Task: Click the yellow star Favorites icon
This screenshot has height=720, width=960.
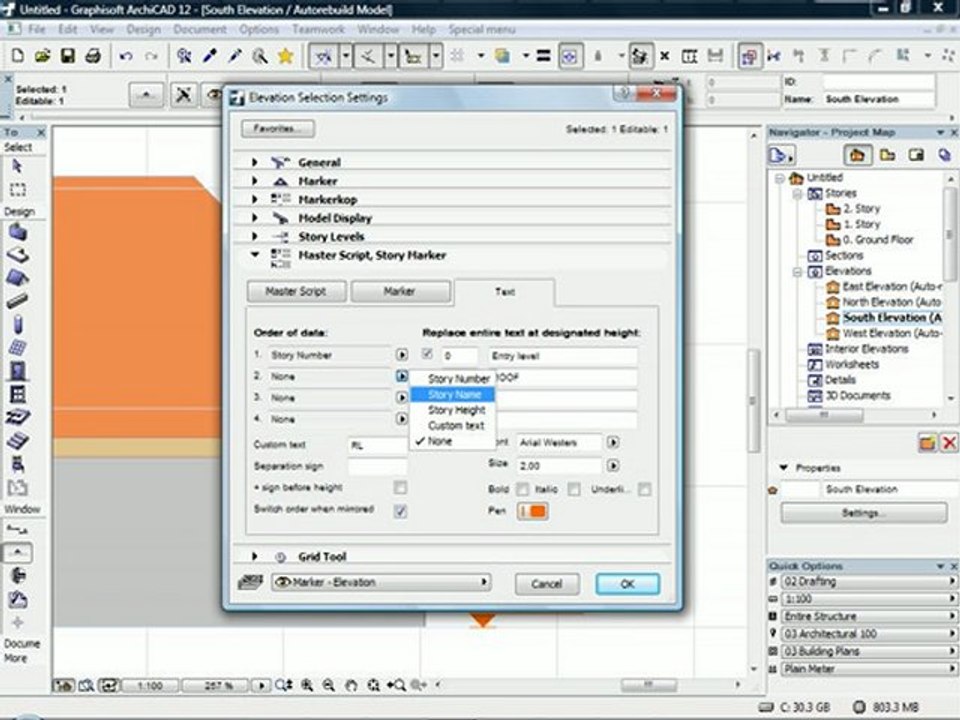Action: tap(285, 57)
